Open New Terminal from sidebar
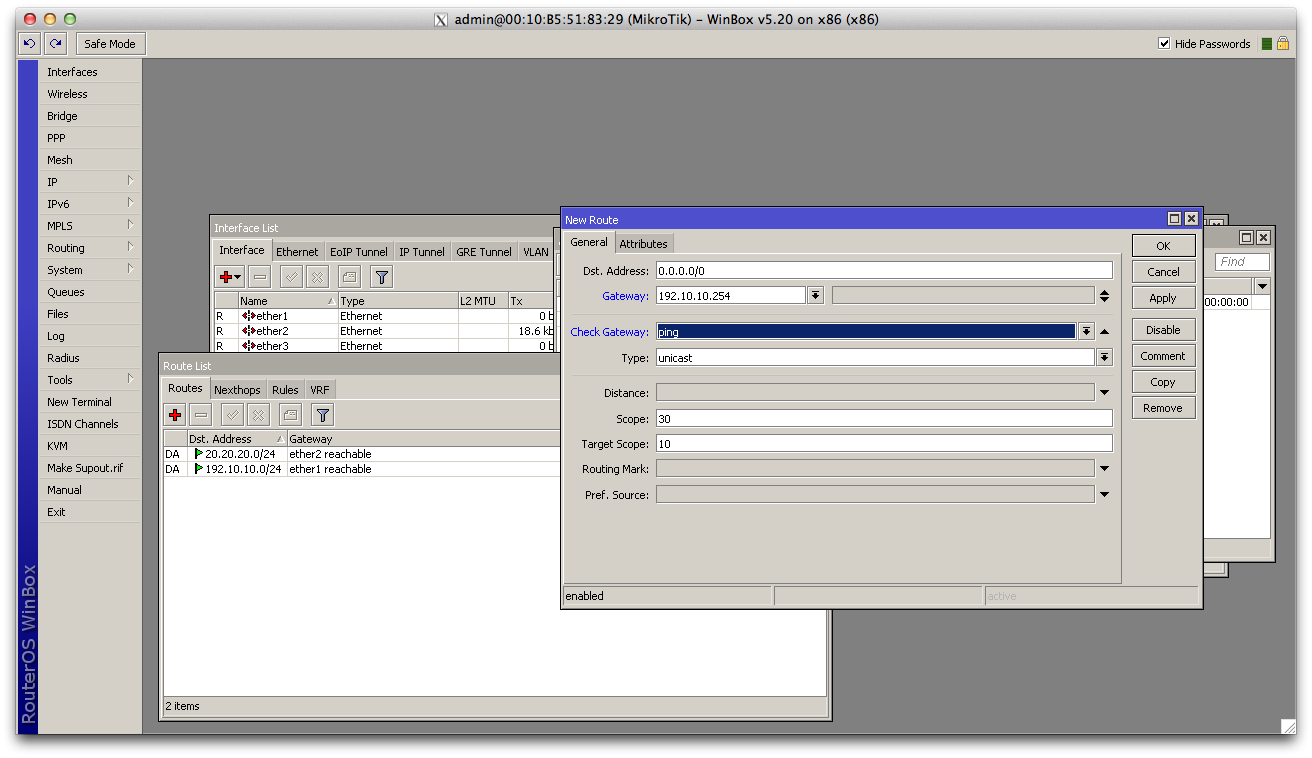The width and height of the screenshot is (1312, 758). 90,402
